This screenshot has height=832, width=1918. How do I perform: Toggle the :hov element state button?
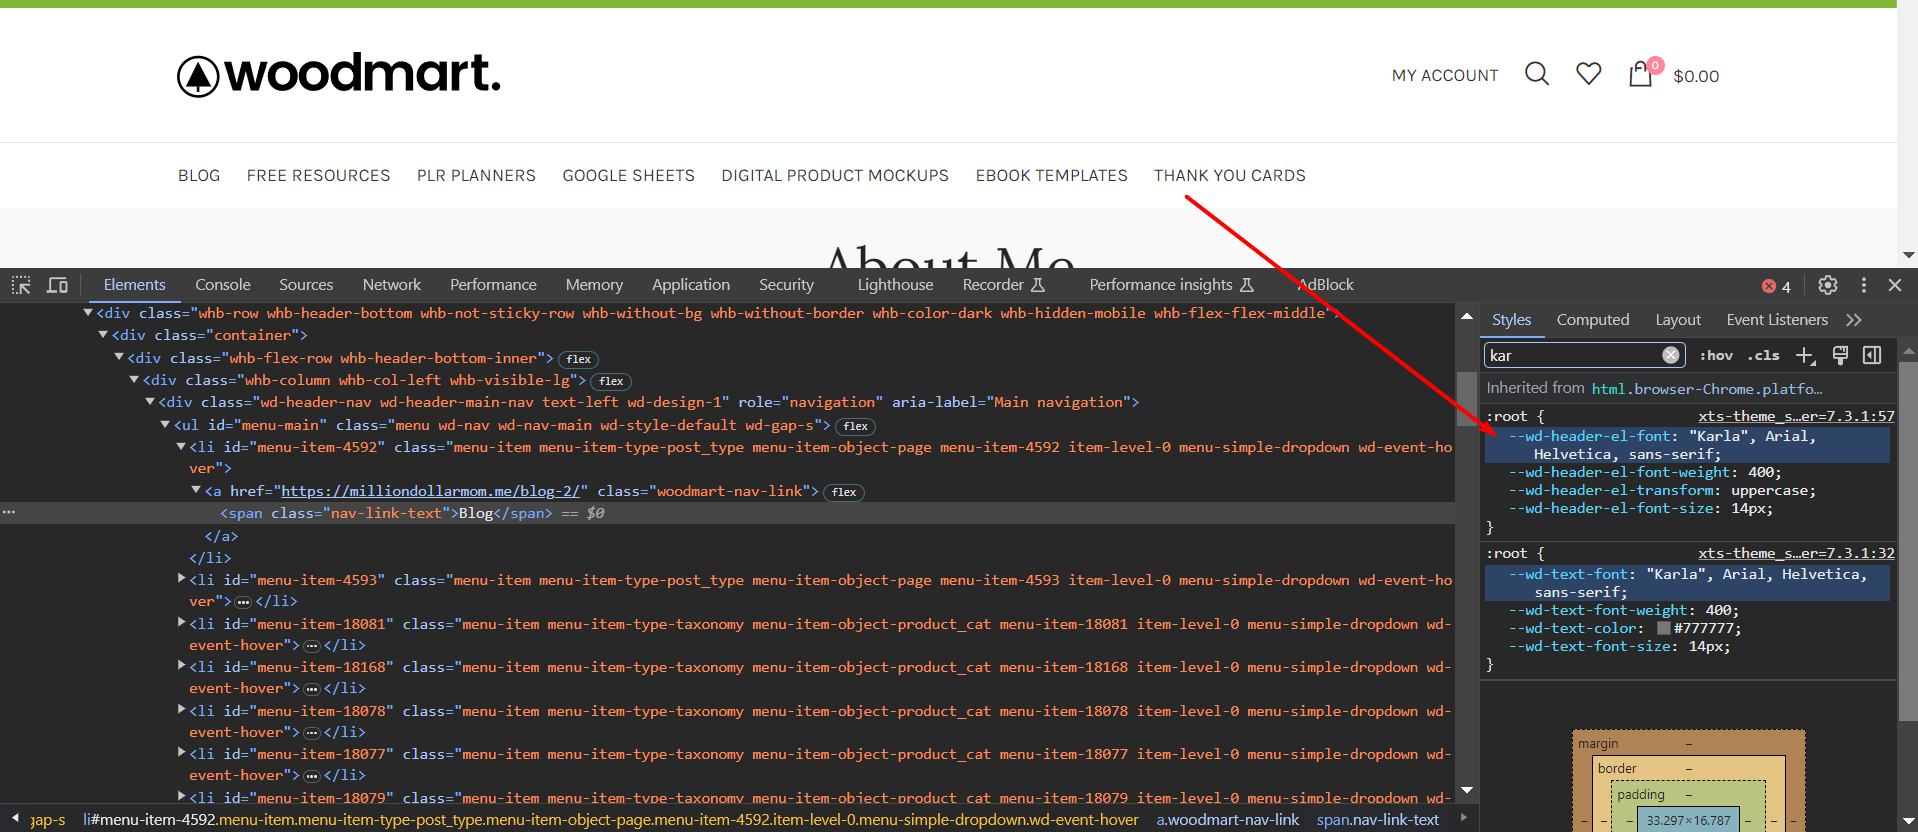[x=1717, y=355]
